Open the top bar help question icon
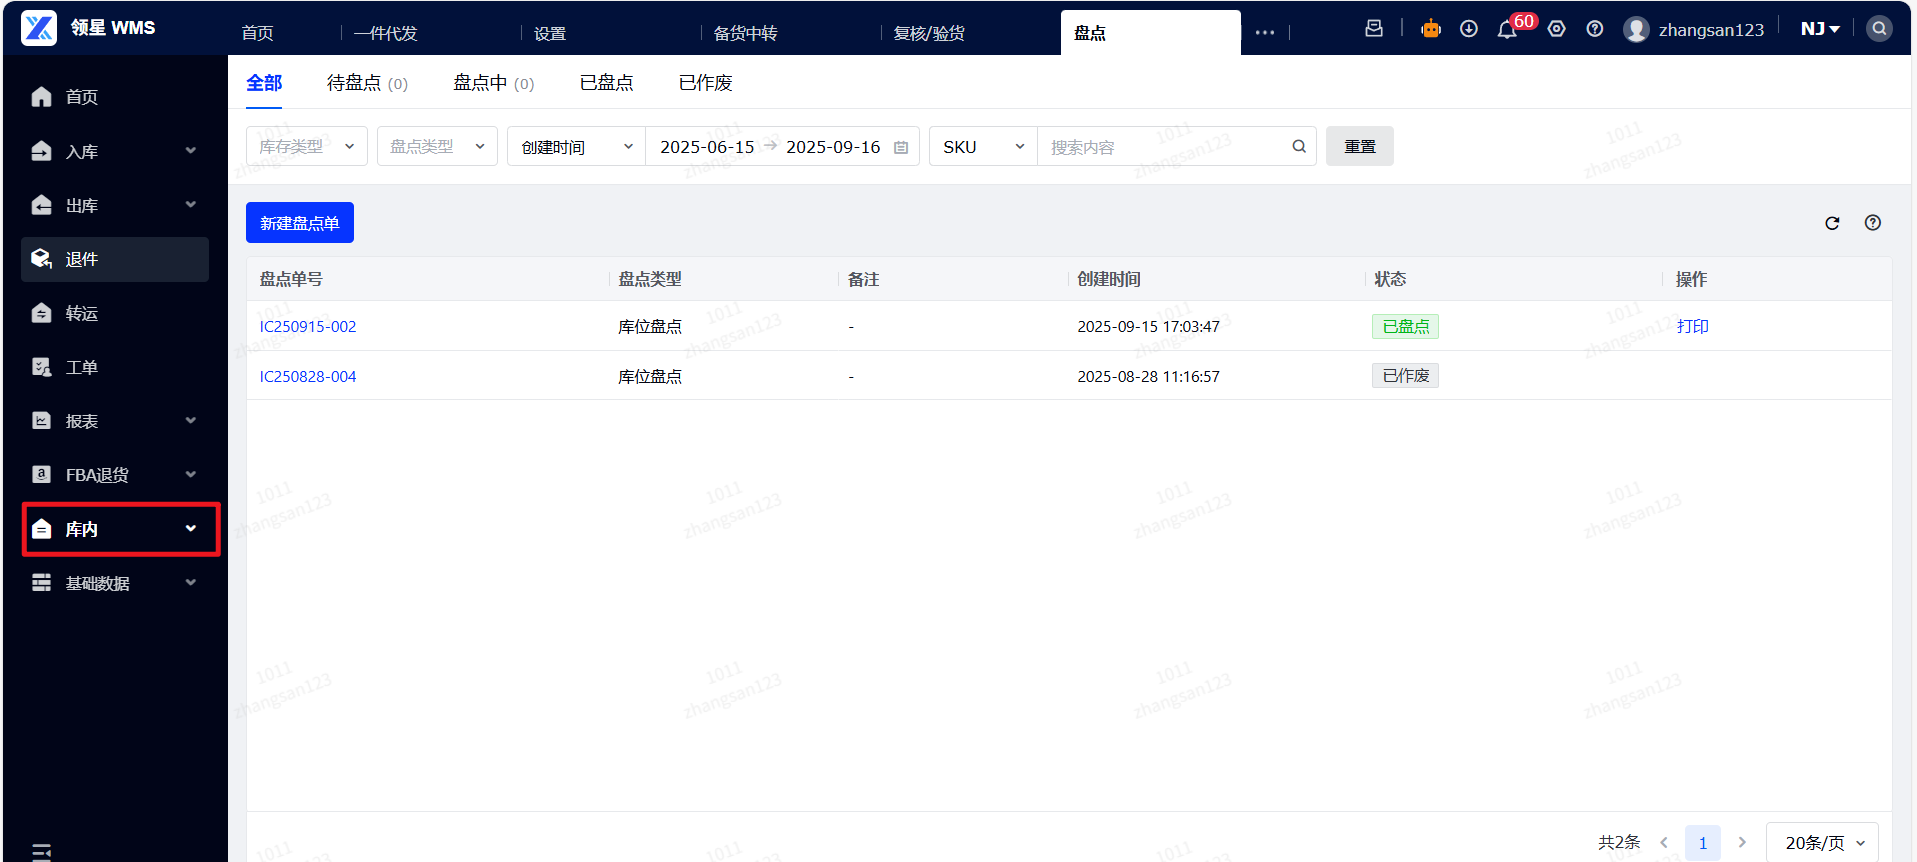1917x862 pixels. pyautogui.click(x=1595, y=29)
